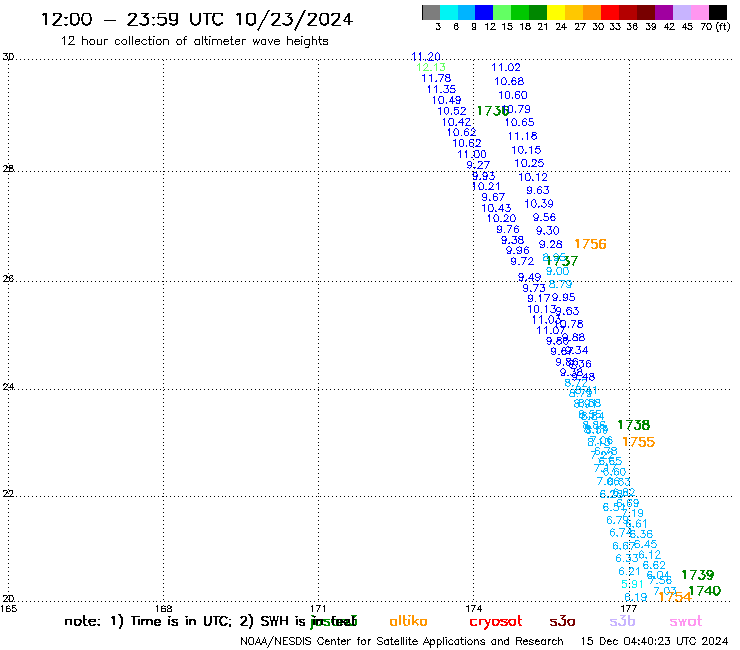Click the latitude axis label '30'
Screen dimensions: 740x650
coord(8,57)
